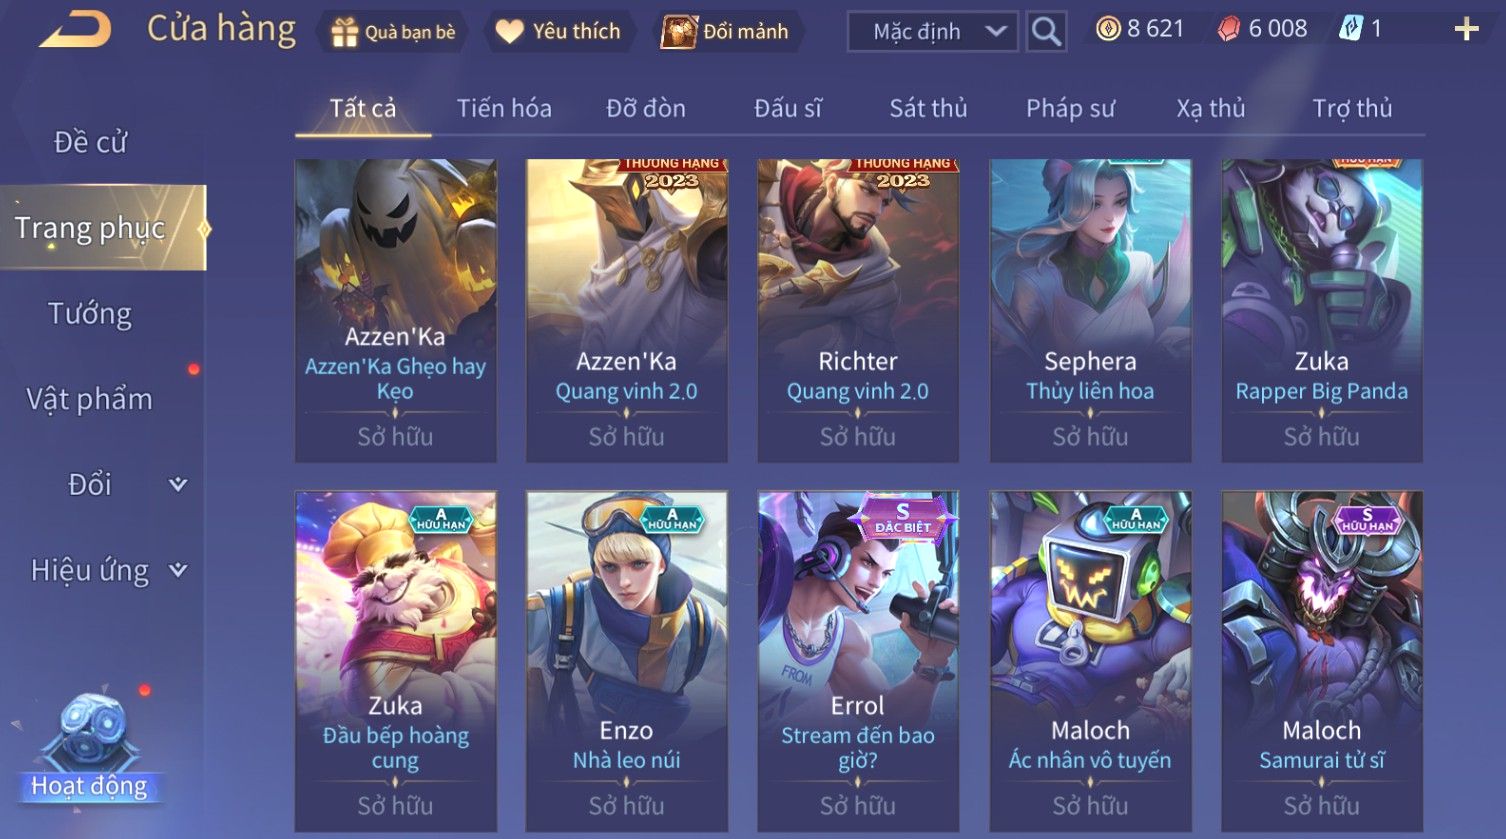Switch to the Sát thủ tab

coord(928,108)
